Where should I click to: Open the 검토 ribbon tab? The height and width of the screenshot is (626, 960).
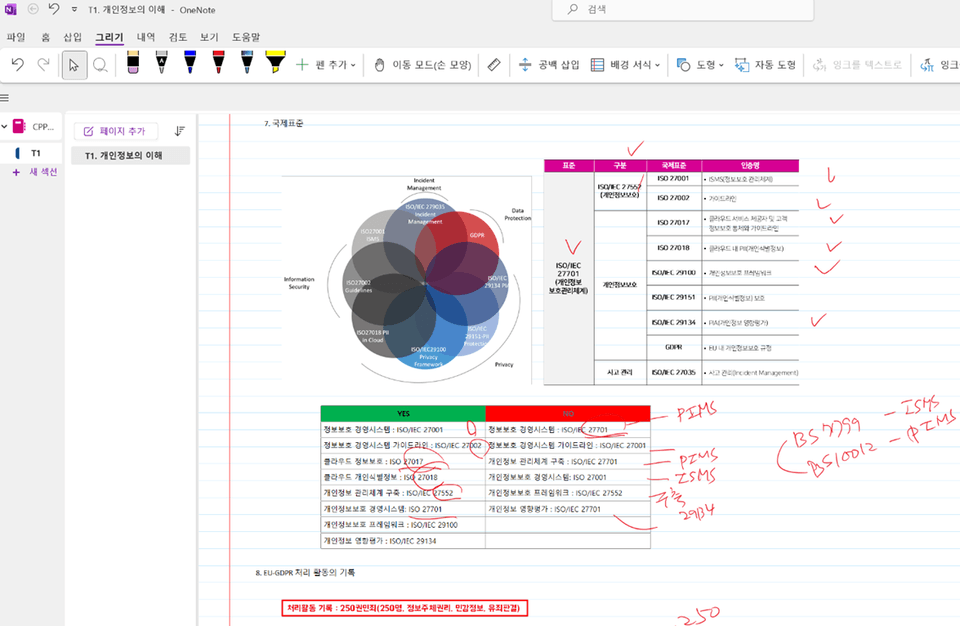(x=178, y=37)
